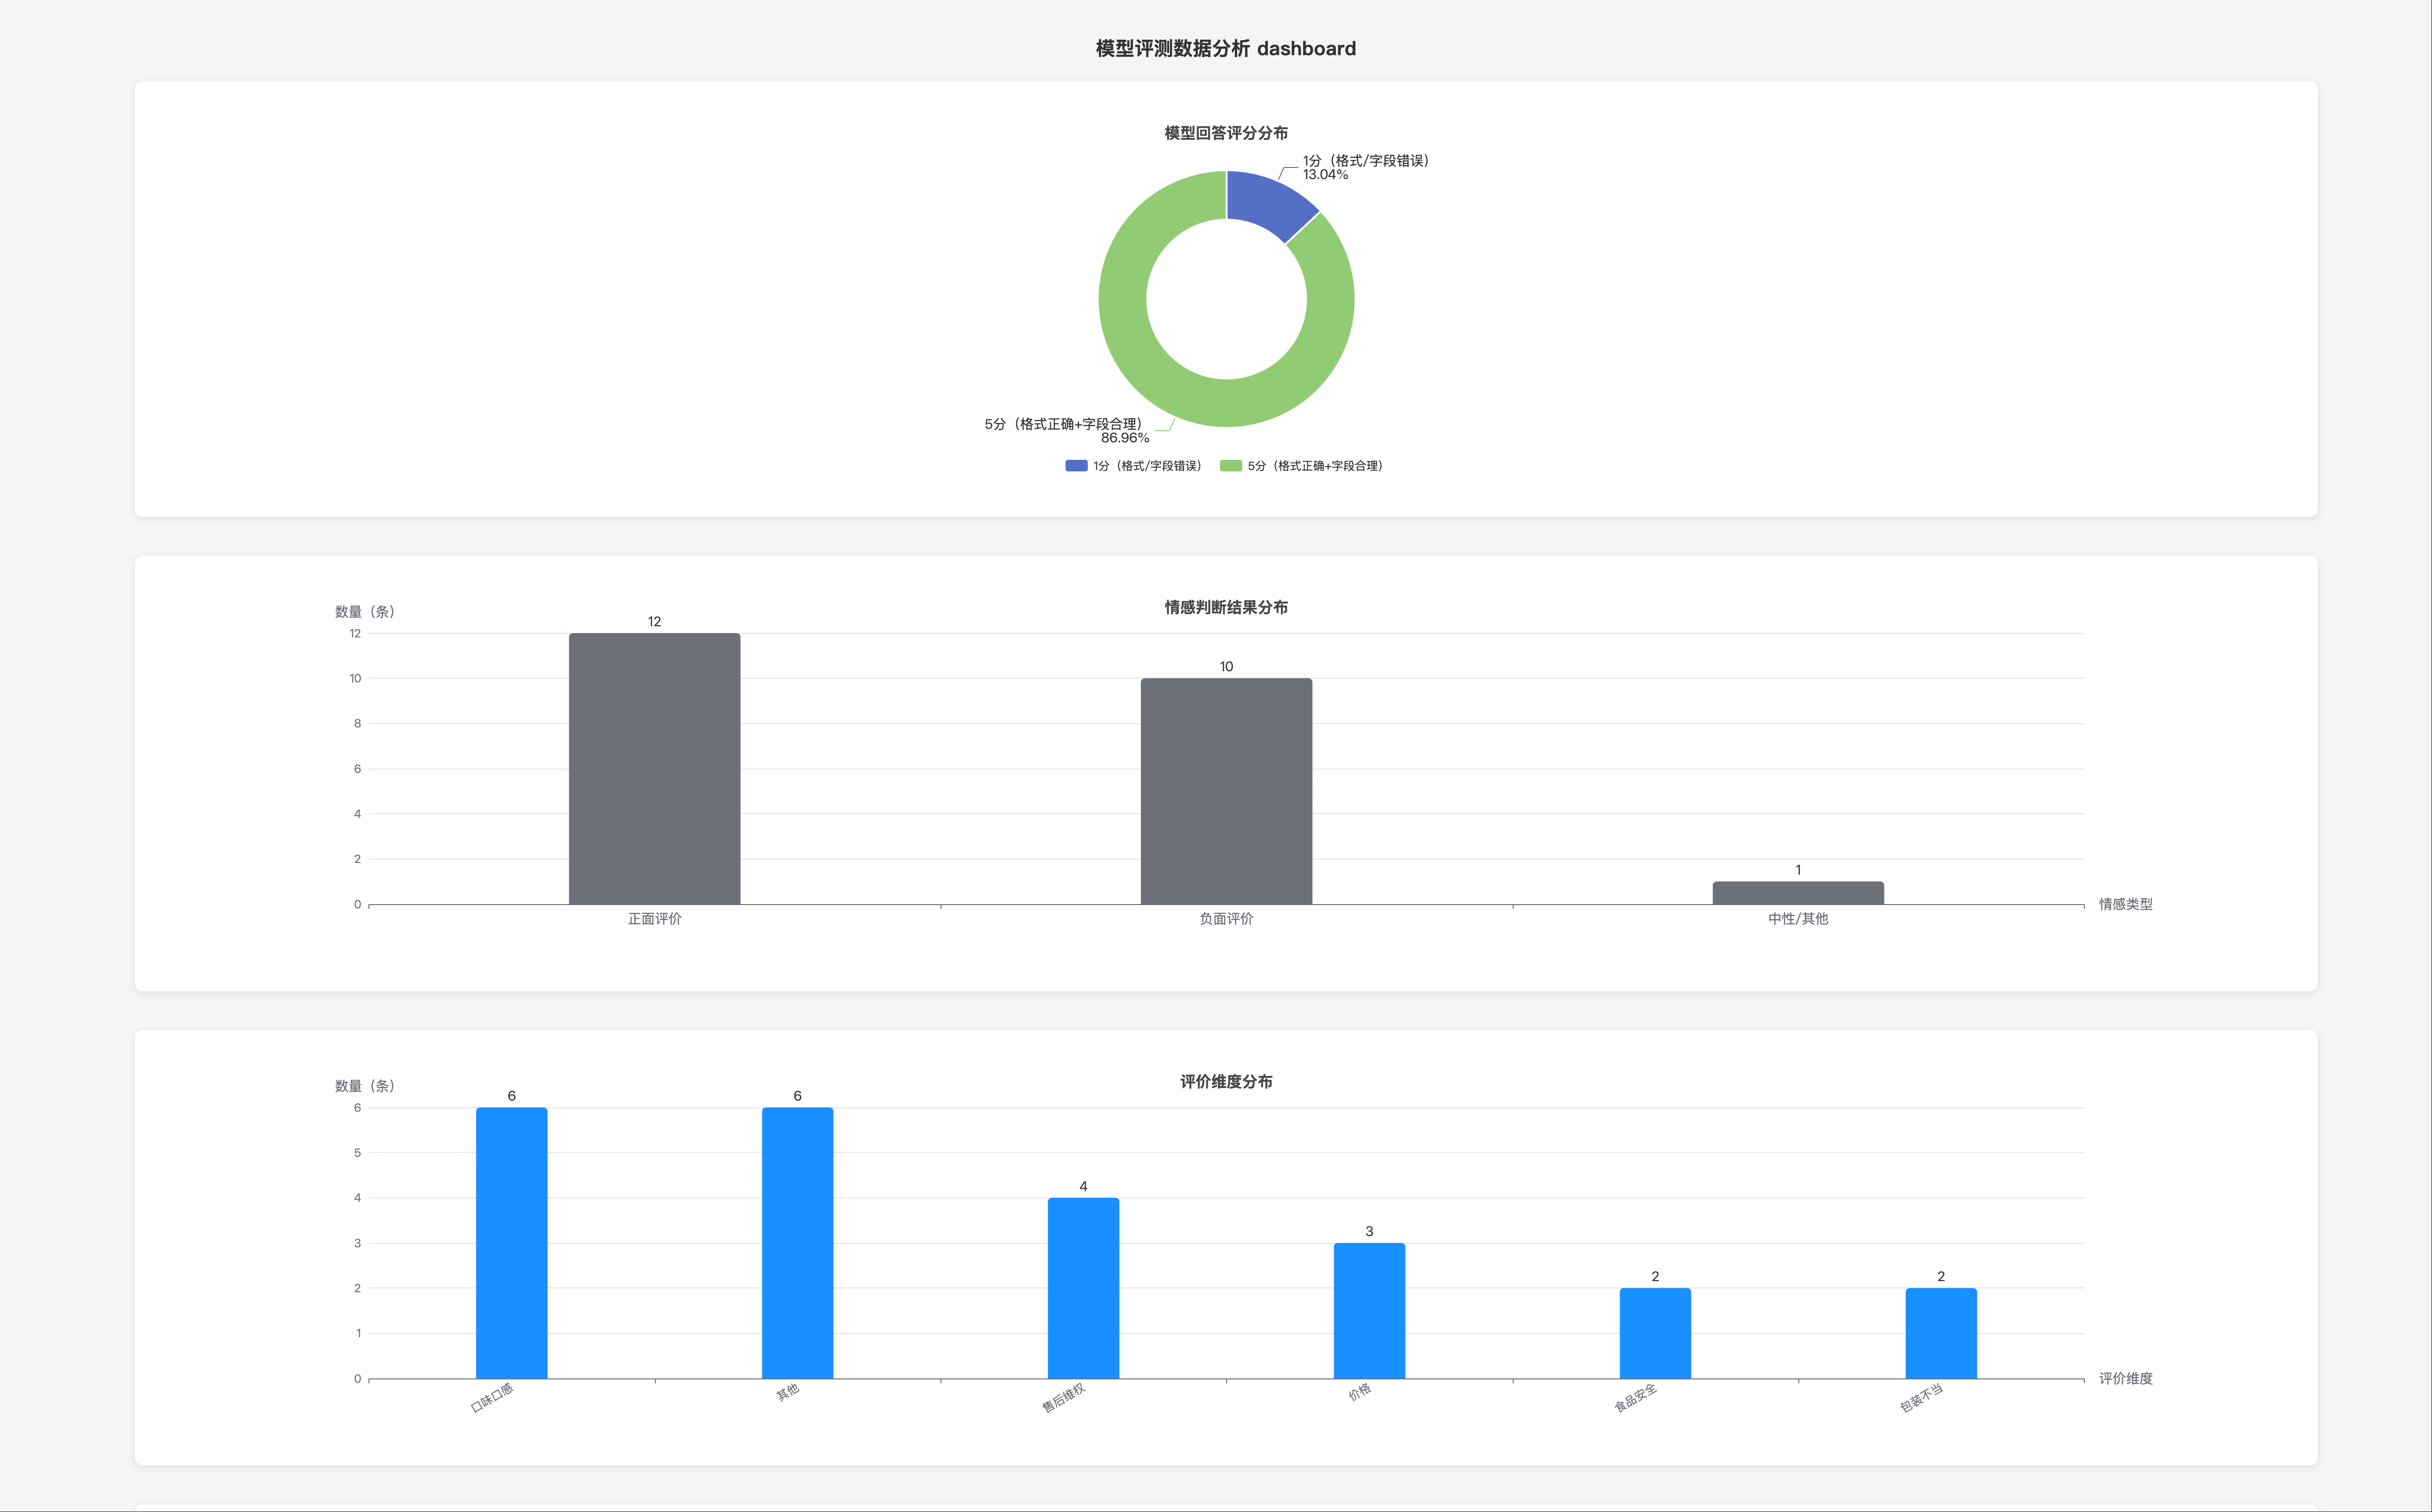Image resolution: width=2432 pixels, height=1512 pixels.
Task: Click the 正面评价 bar with value 12
Action: 654,768
